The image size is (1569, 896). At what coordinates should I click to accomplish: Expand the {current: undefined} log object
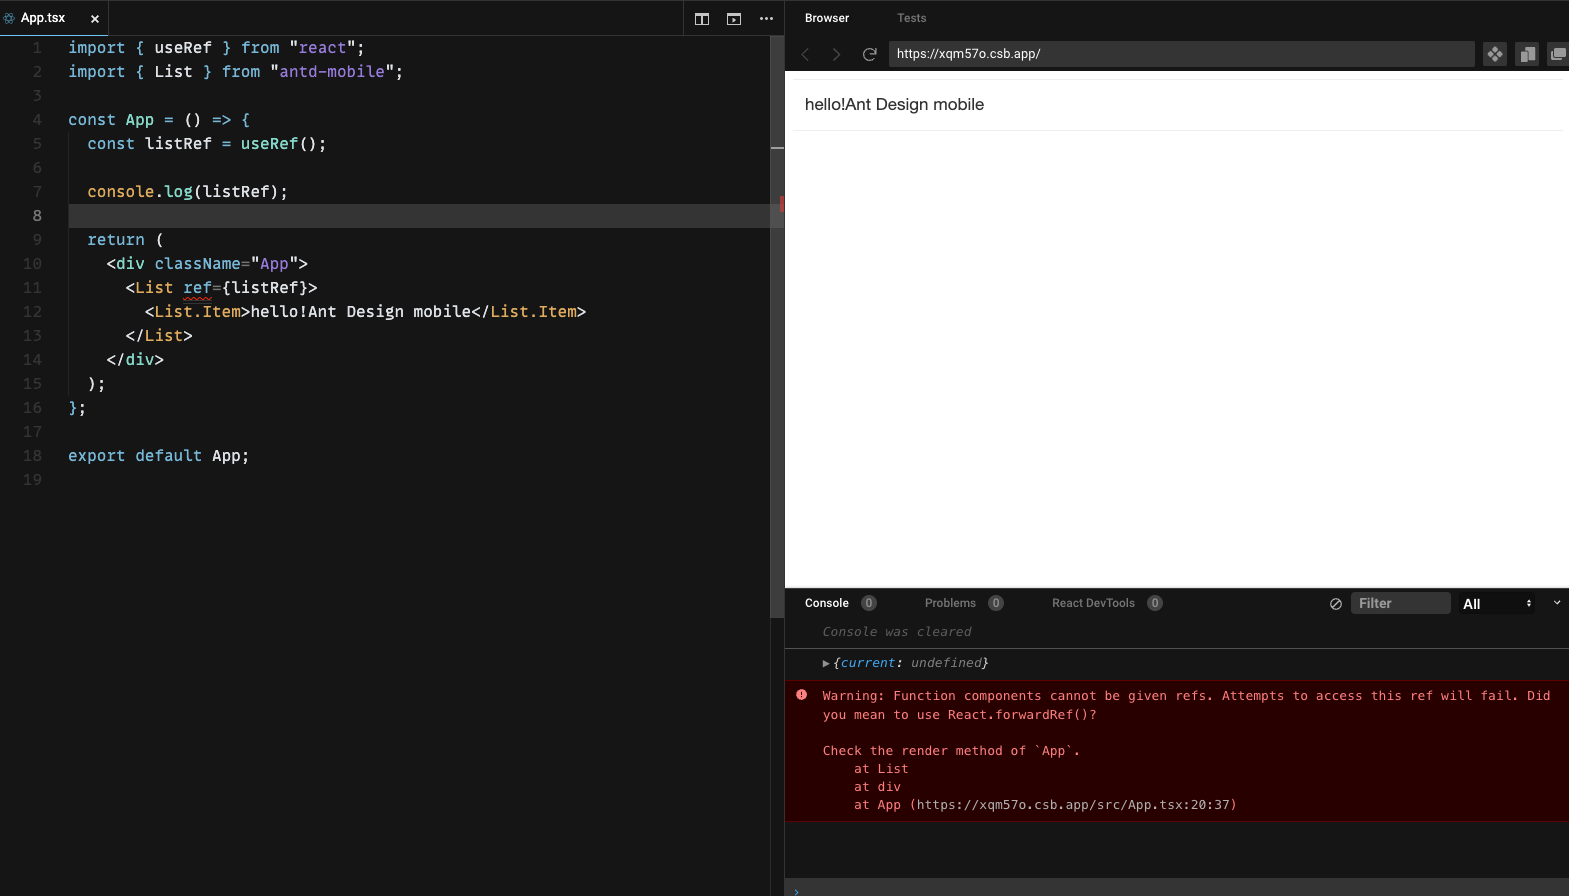pyautogui.click(x=826, y=663)
